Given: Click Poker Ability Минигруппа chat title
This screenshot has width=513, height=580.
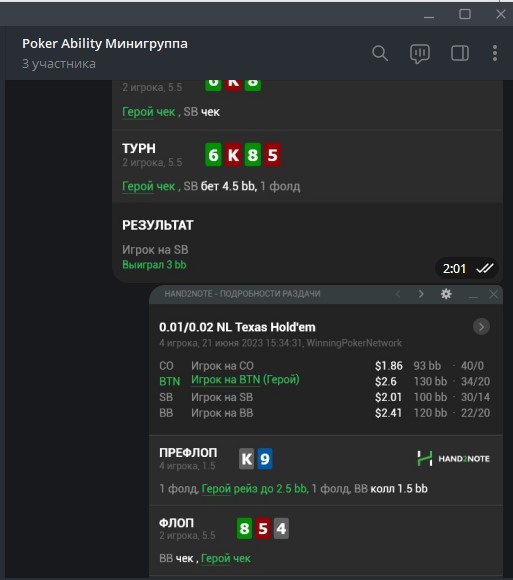Looking at the screenshot, I should click(105, 44).
